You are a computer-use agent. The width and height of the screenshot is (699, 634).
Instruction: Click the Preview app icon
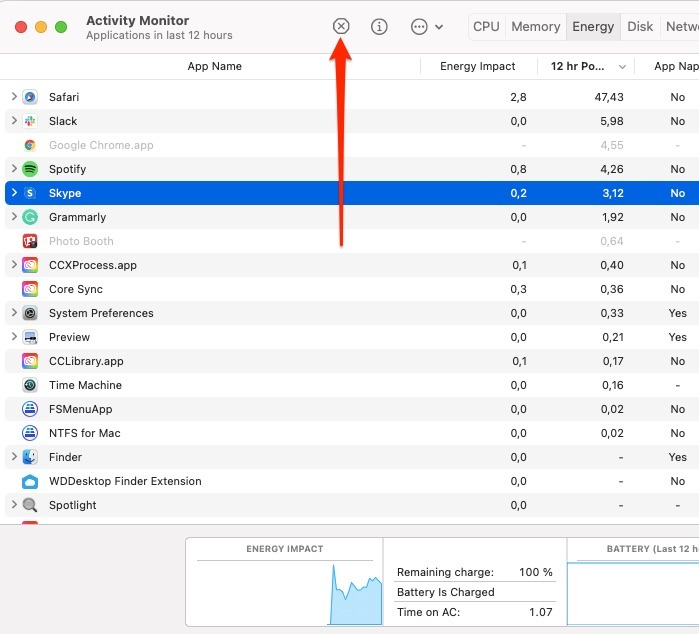[30, 337]
